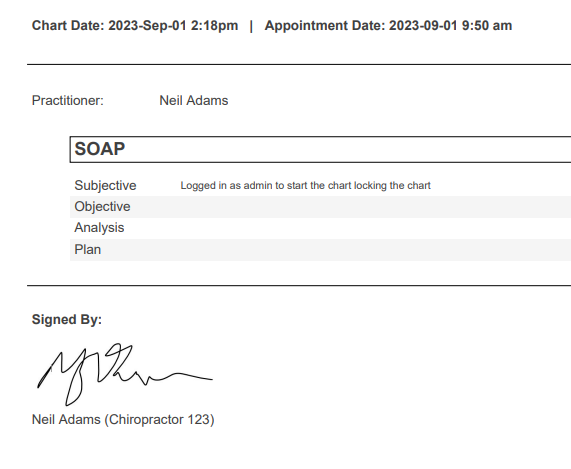Click the Subjective note text about admin
The height and width of the screenshot is (469, 571).
click(306, 186)
